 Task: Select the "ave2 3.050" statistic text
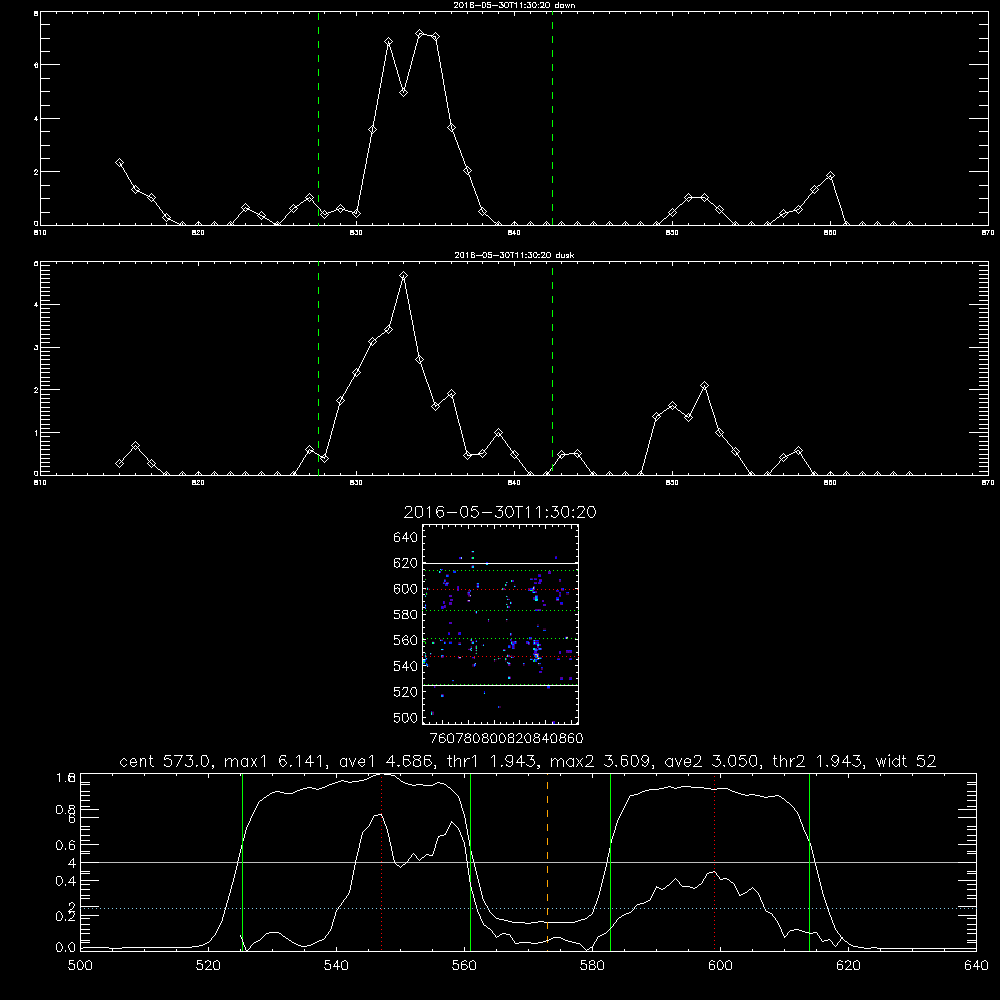(x=712, y=761)
